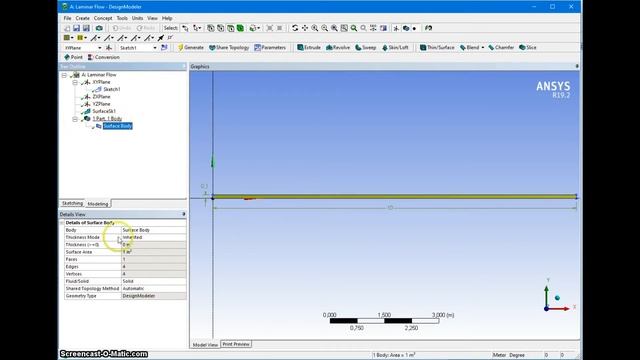Click Shared Topology Method Automatic value
The height and width of the screenshot is (360, 640).
154,289
